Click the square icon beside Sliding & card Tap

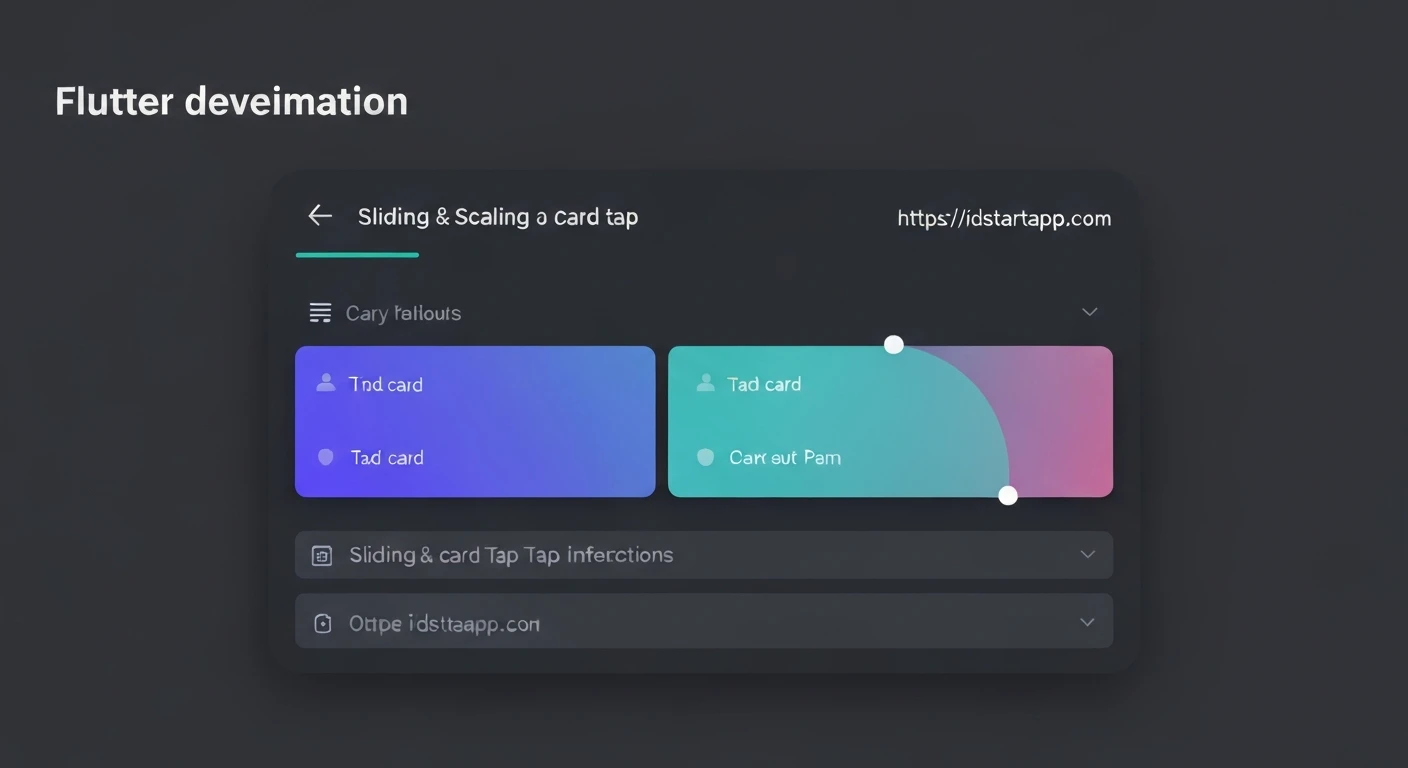[x=322, y=556]
